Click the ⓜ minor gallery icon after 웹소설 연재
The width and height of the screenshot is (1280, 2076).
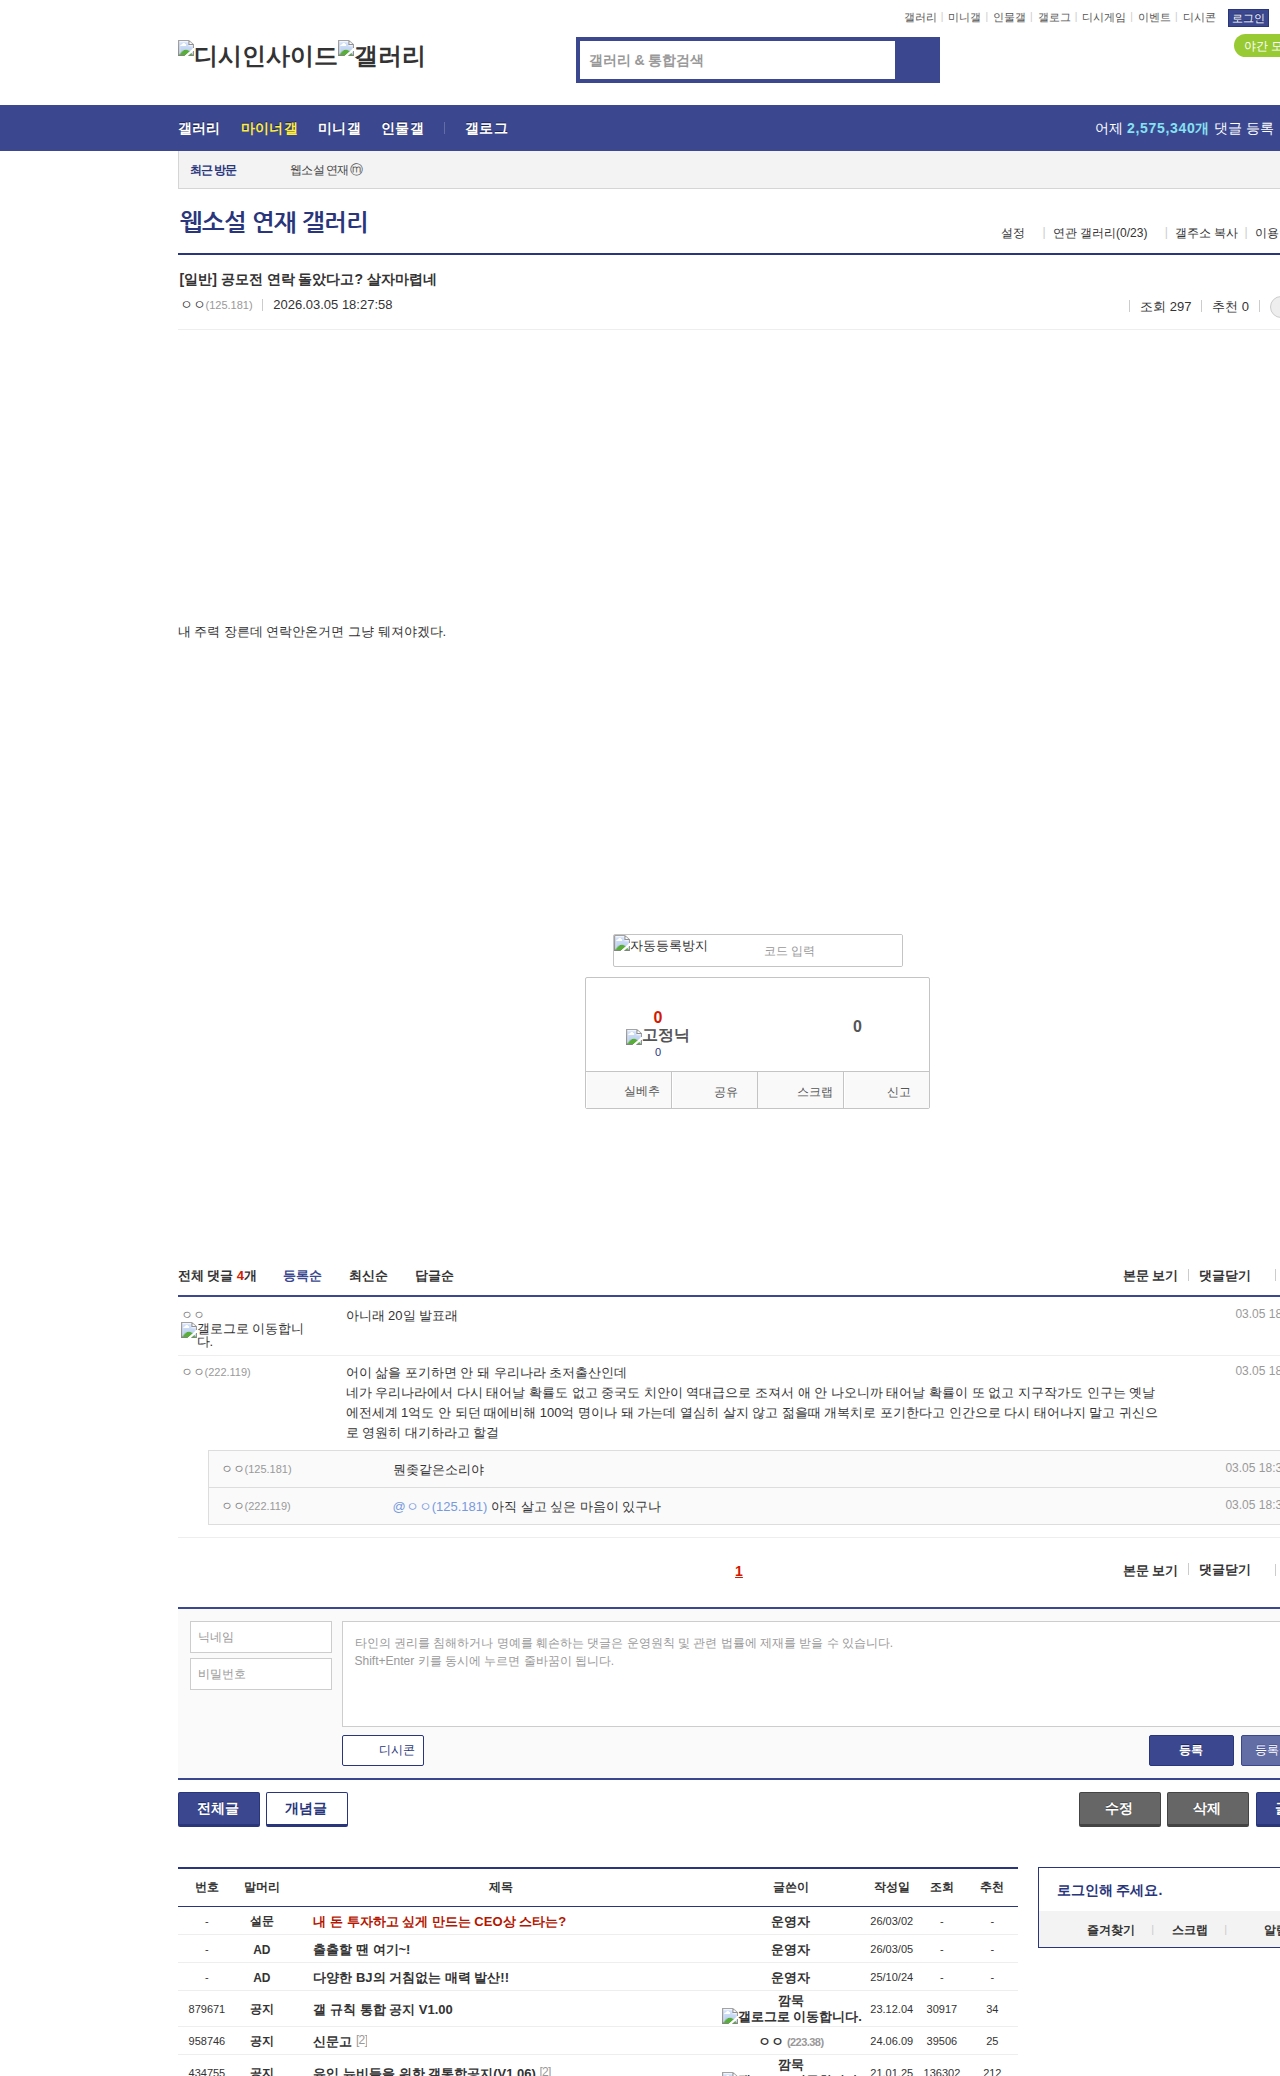pyautogui.click(x=357, y=170)
